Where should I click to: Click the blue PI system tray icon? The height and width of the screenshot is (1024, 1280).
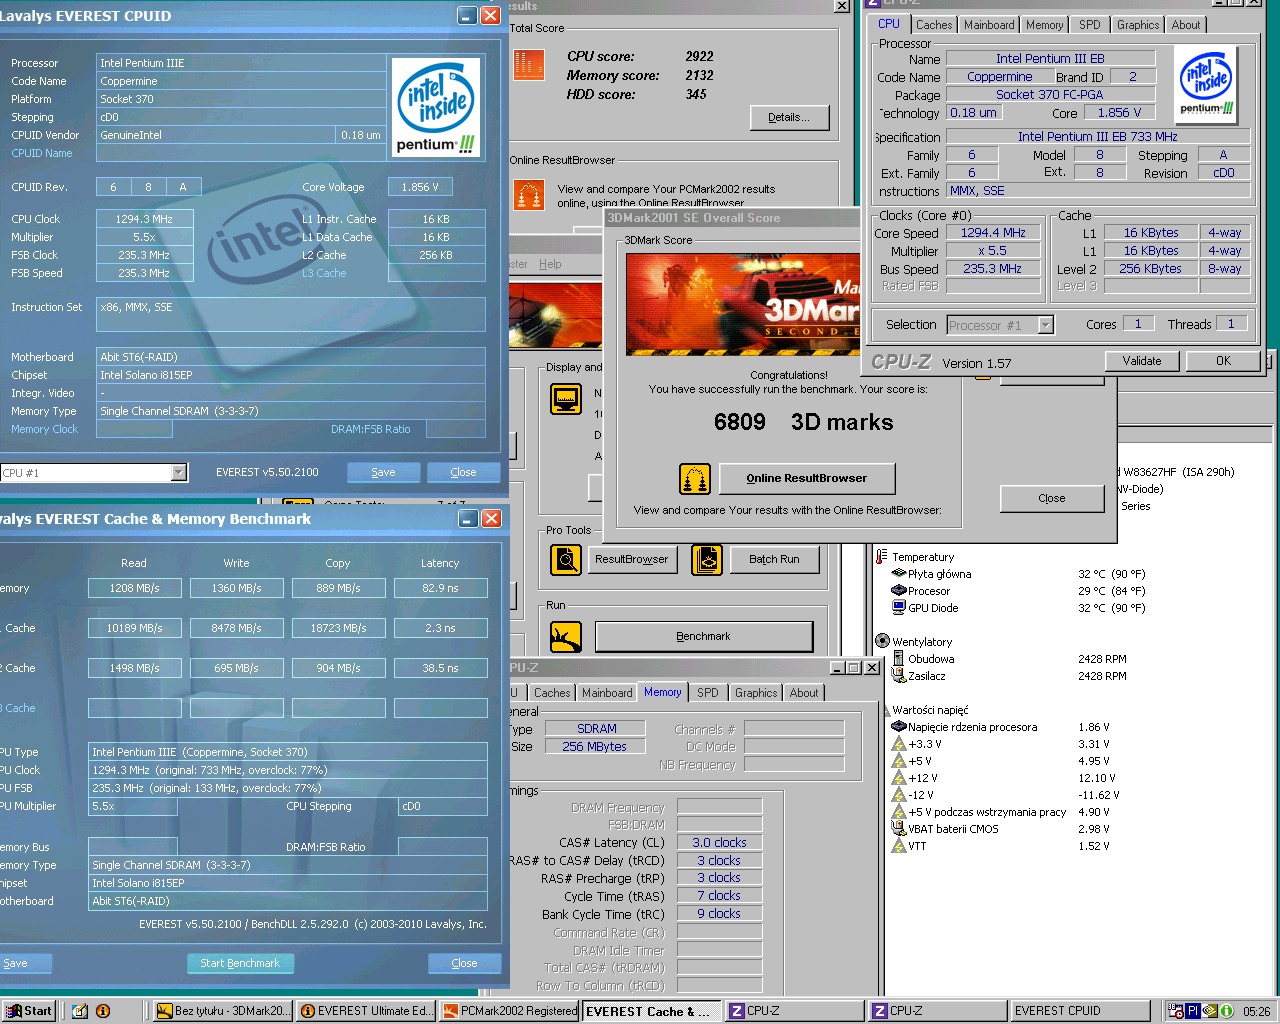[1193, 1011]
